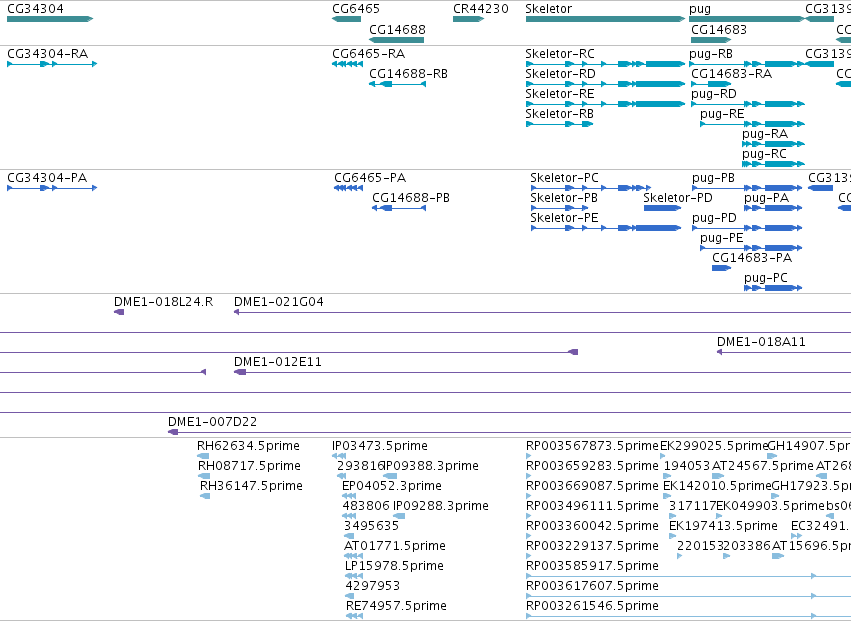Select the CG14683-RA transcript label

click(731, 74)
